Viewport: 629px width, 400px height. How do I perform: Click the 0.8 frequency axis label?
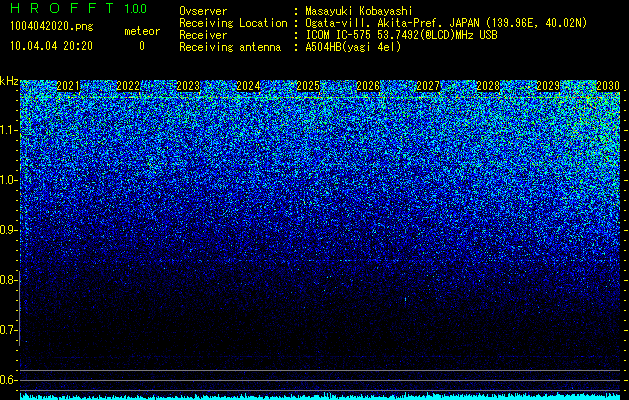click(9, 280)
